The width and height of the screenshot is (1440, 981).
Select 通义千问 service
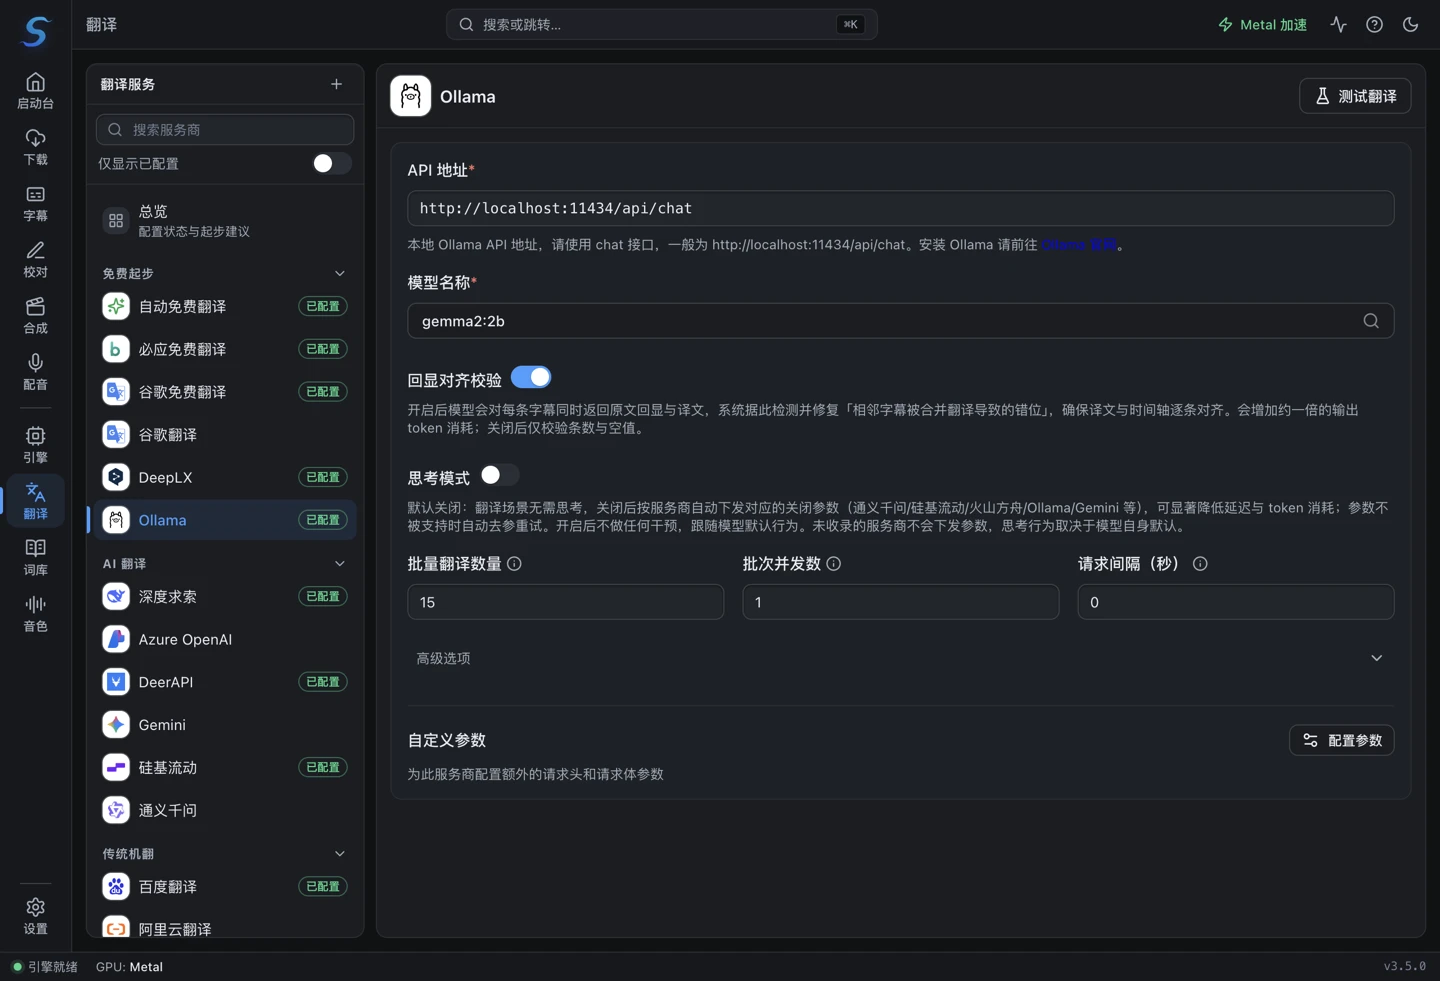(x=225, y=810)
